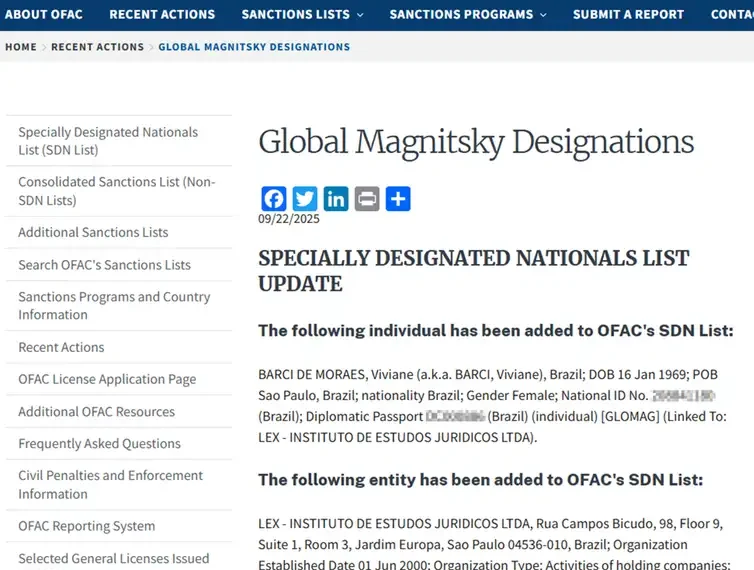Click the Global Magnitsky Designations page title

tap(476, 142)
